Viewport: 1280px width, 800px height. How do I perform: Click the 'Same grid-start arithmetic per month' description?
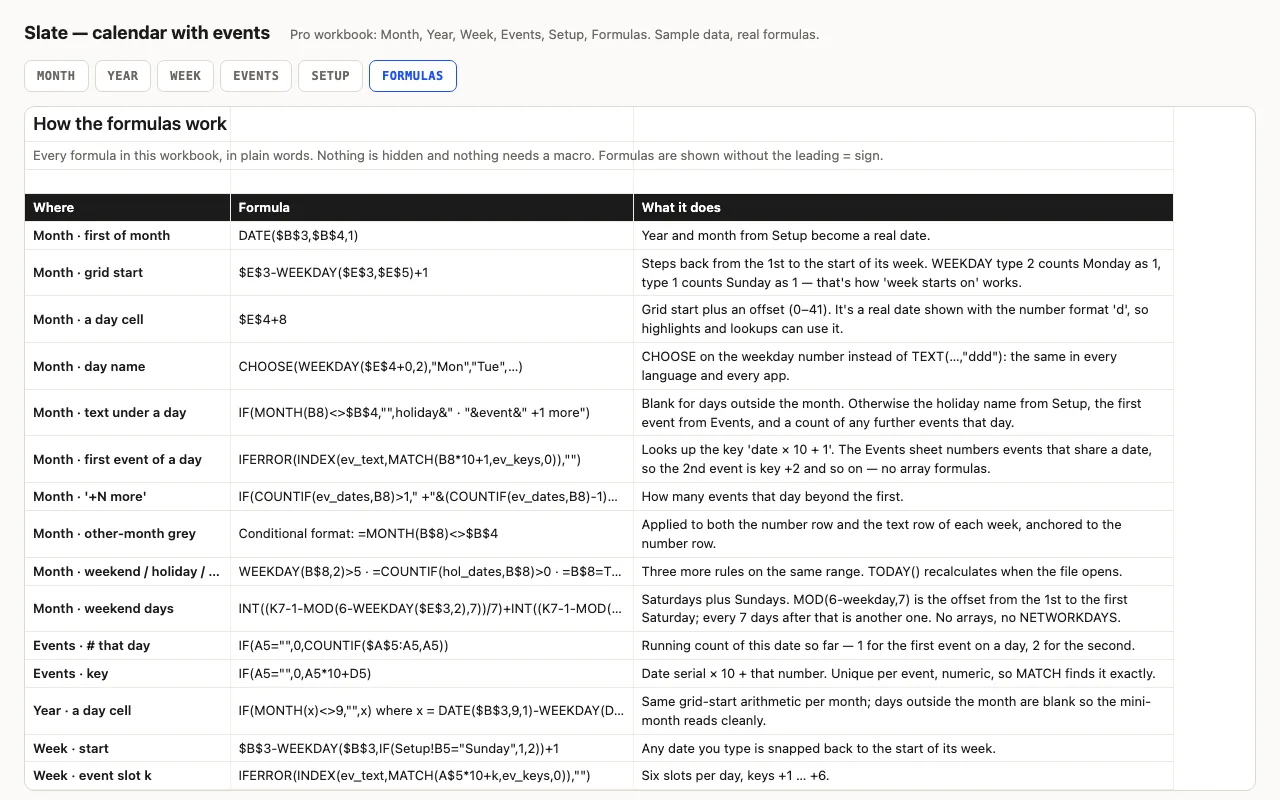(x=903, y=710)
